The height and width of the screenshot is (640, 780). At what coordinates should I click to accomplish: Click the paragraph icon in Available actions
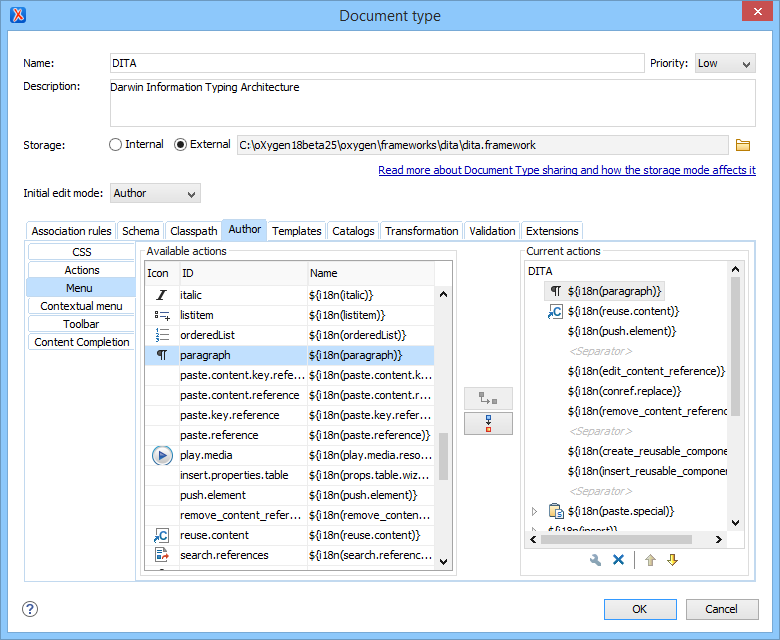coord(162,355)
